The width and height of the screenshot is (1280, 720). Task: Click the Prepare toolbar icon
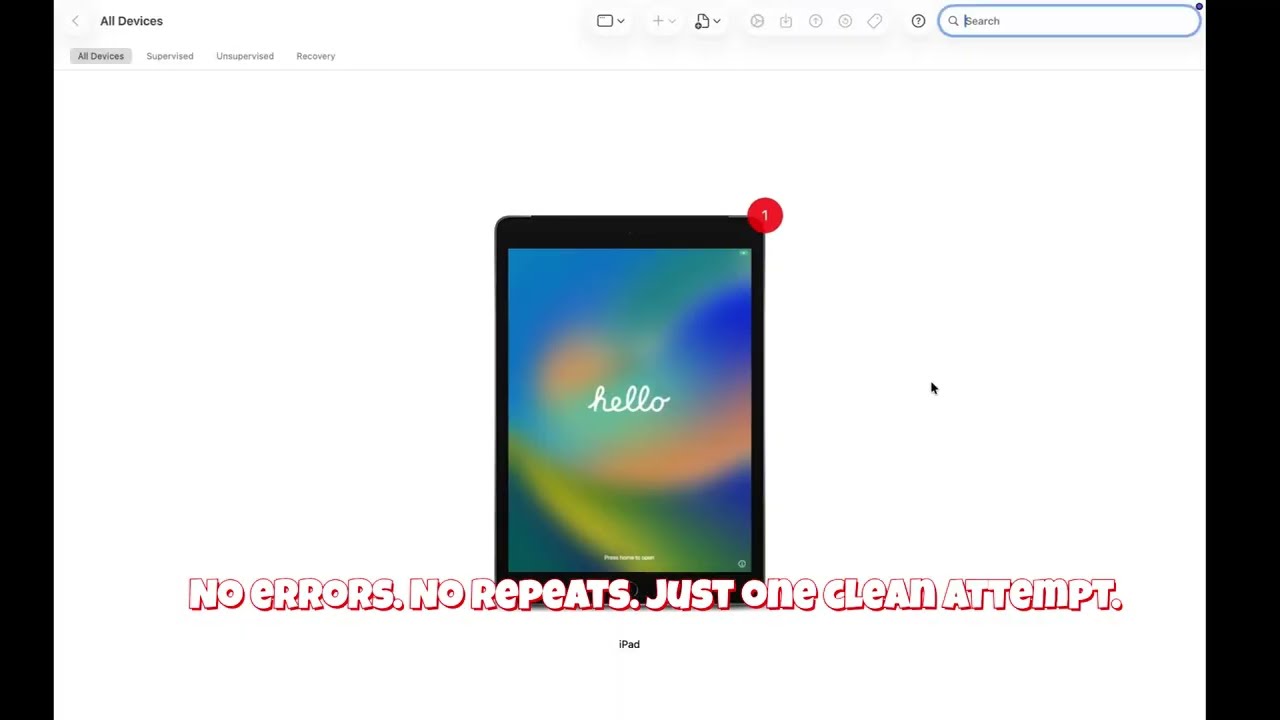click(757, 21)
